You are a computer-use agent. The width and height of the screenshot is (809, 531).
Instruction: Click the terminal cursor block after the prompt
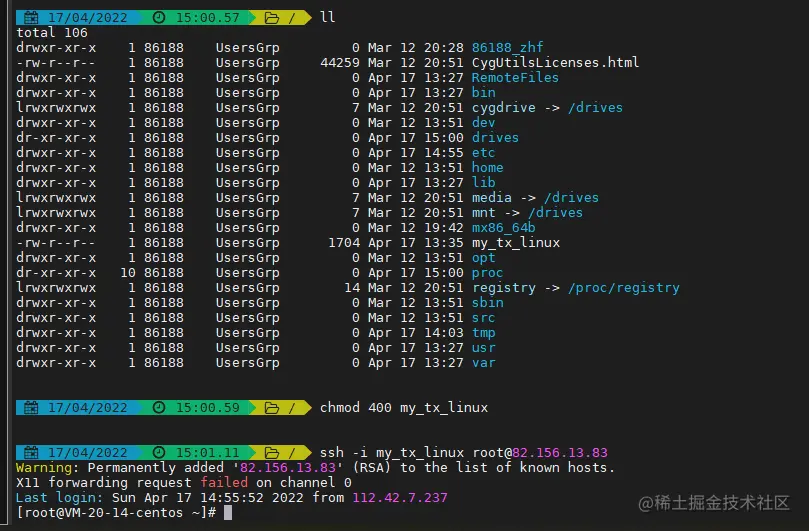click(x=228, y=512)
